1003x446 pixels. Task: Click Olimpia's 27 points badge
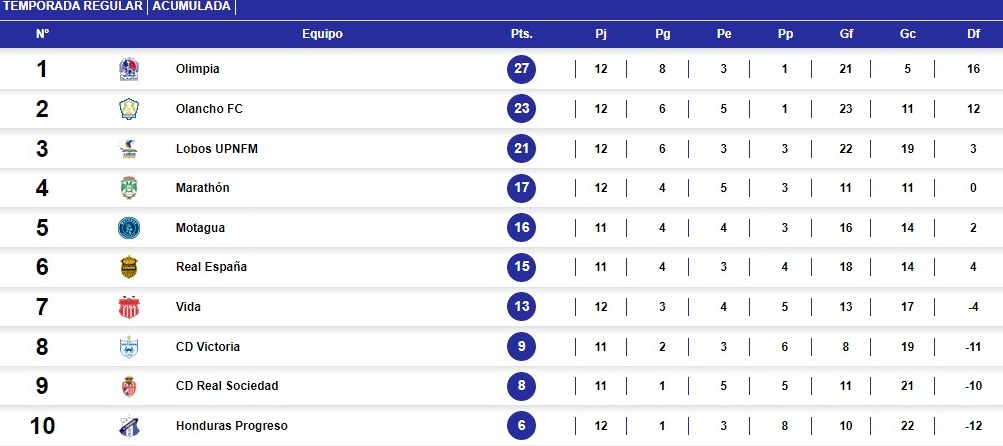point(521,70)
